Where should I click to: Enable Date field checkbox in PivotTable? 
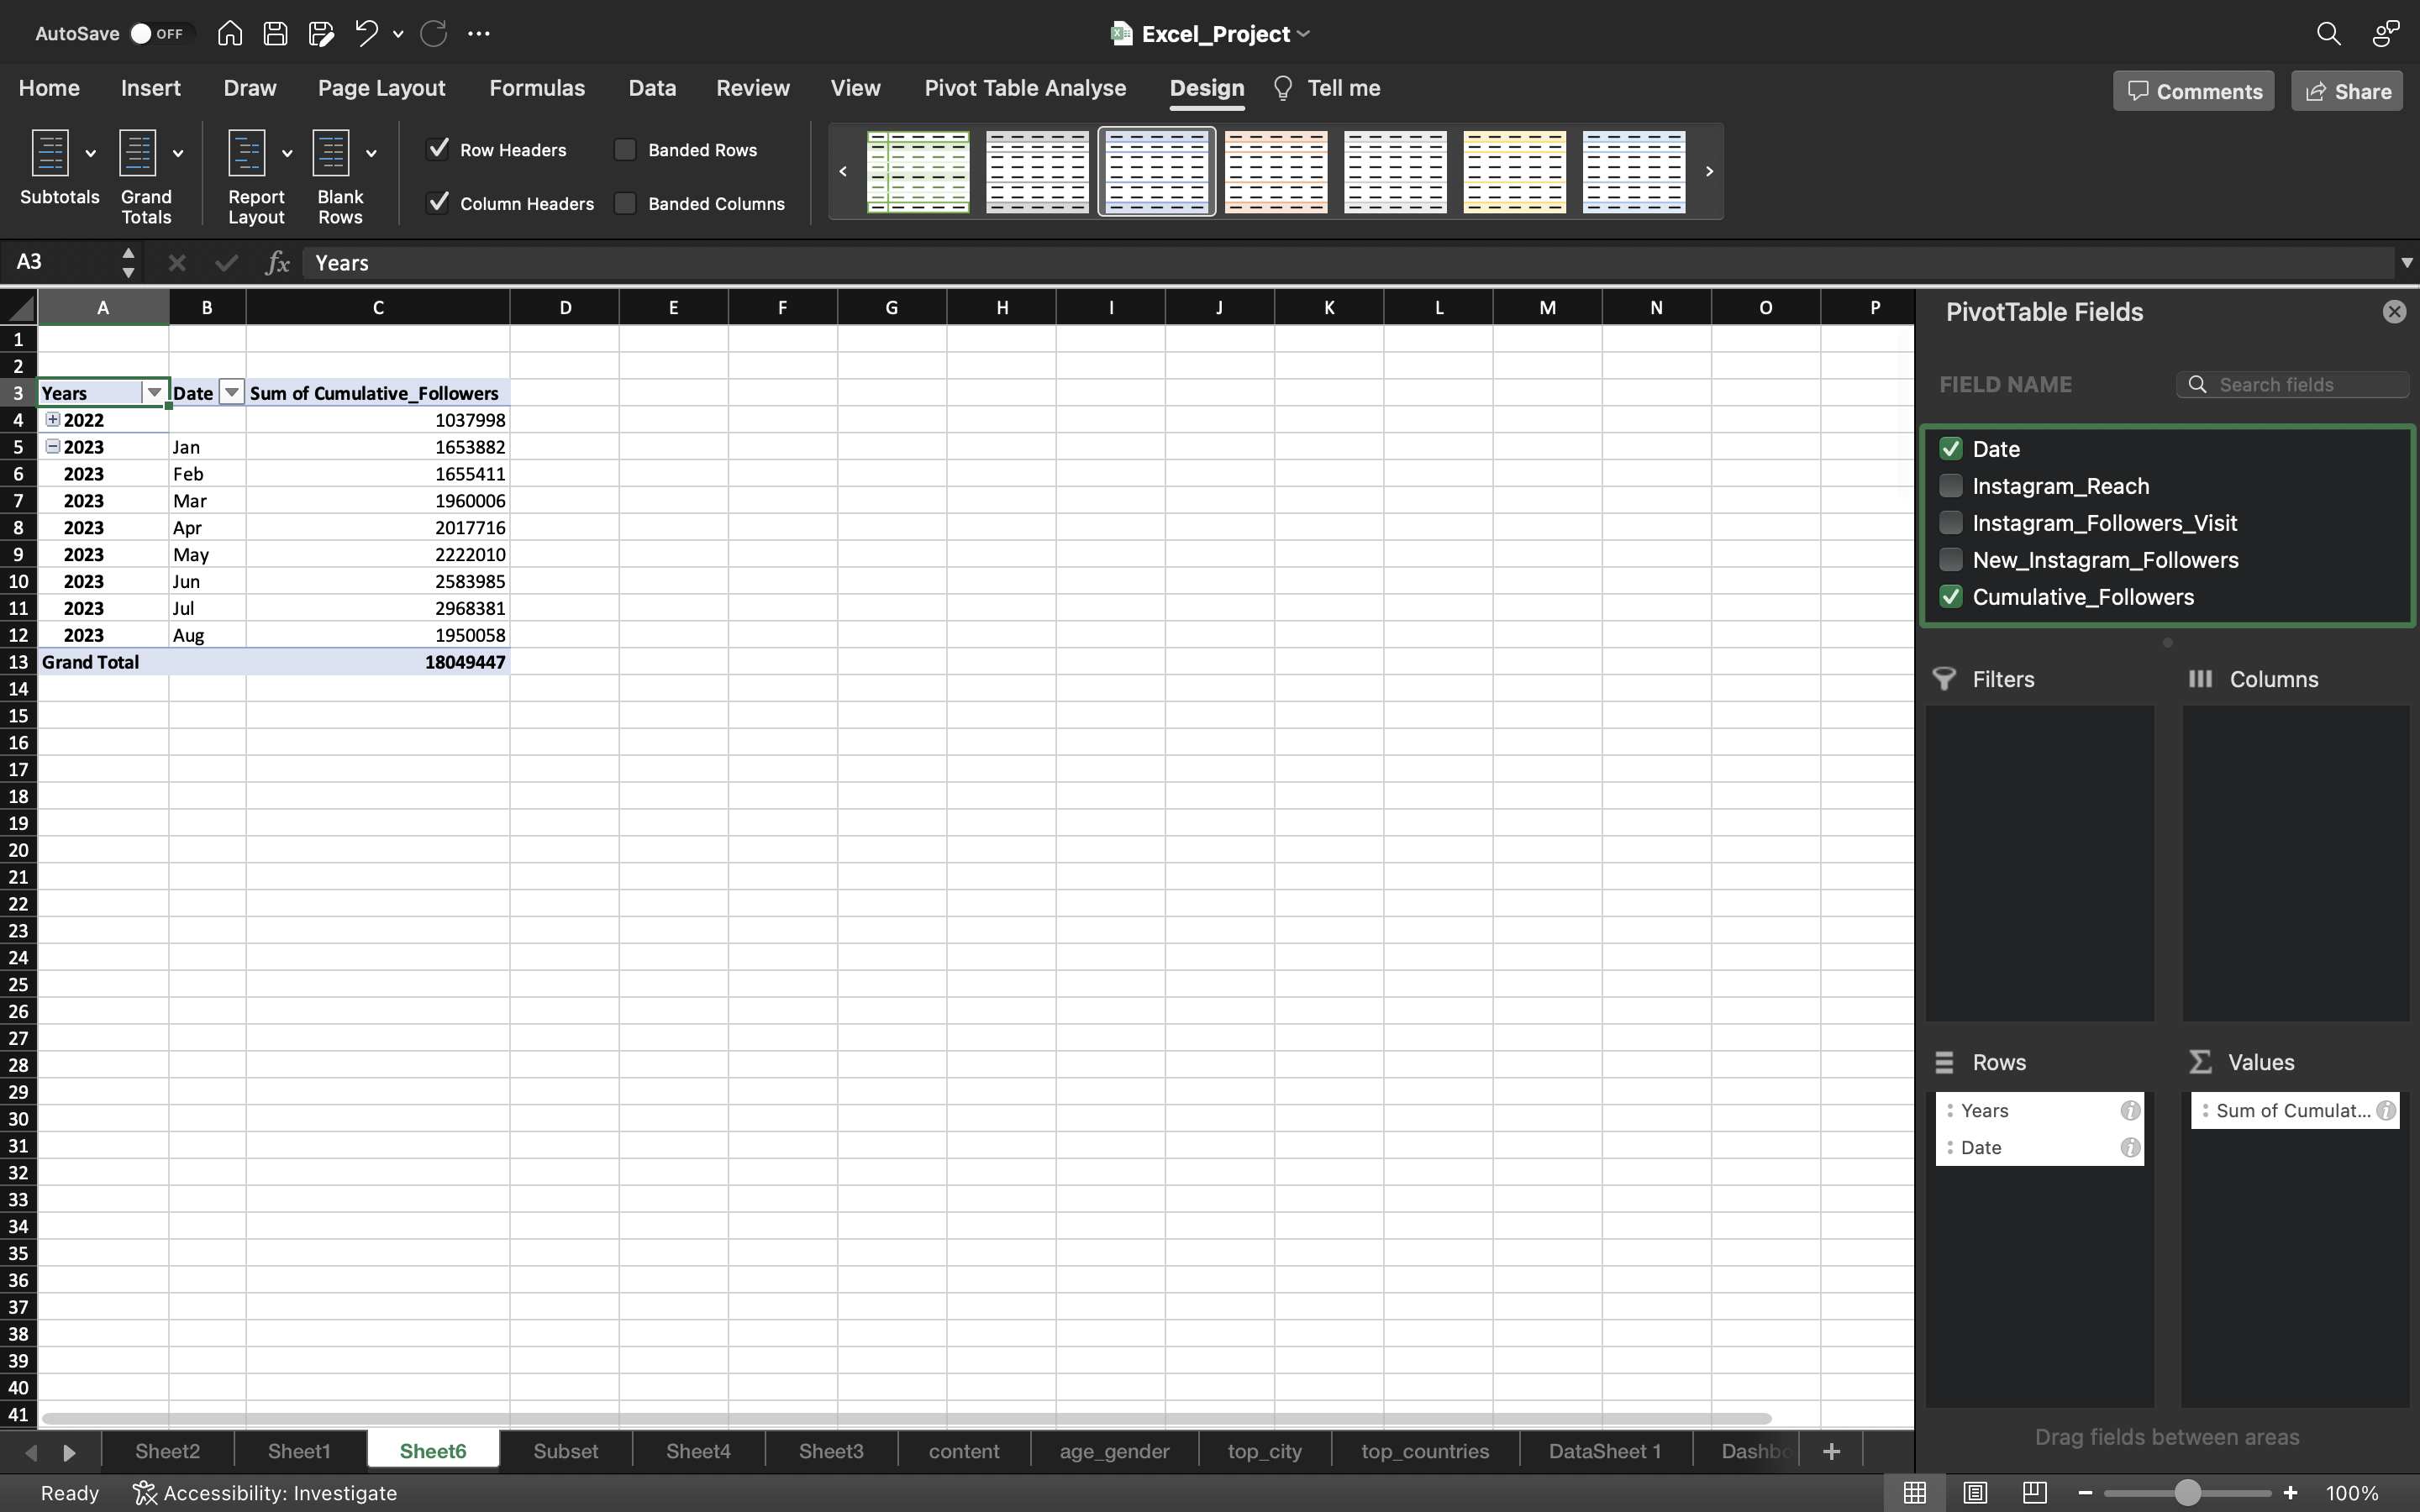click(1949, 448)
